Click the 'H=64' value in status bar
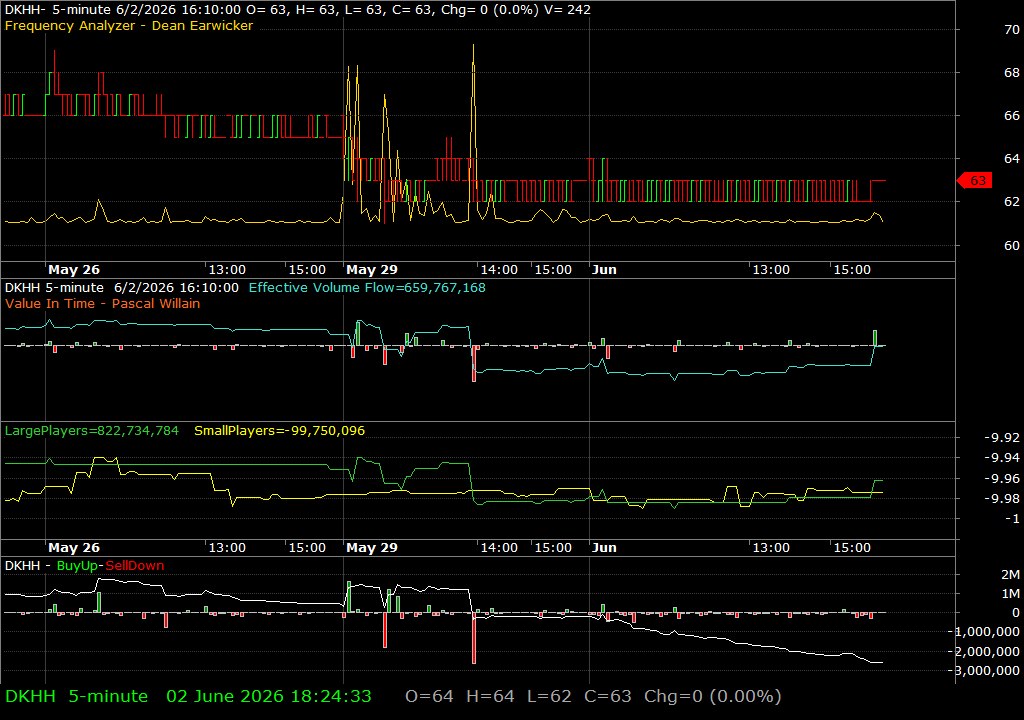Image resolution: width=1024 pixels, height=720 pixels. [490, 696]
